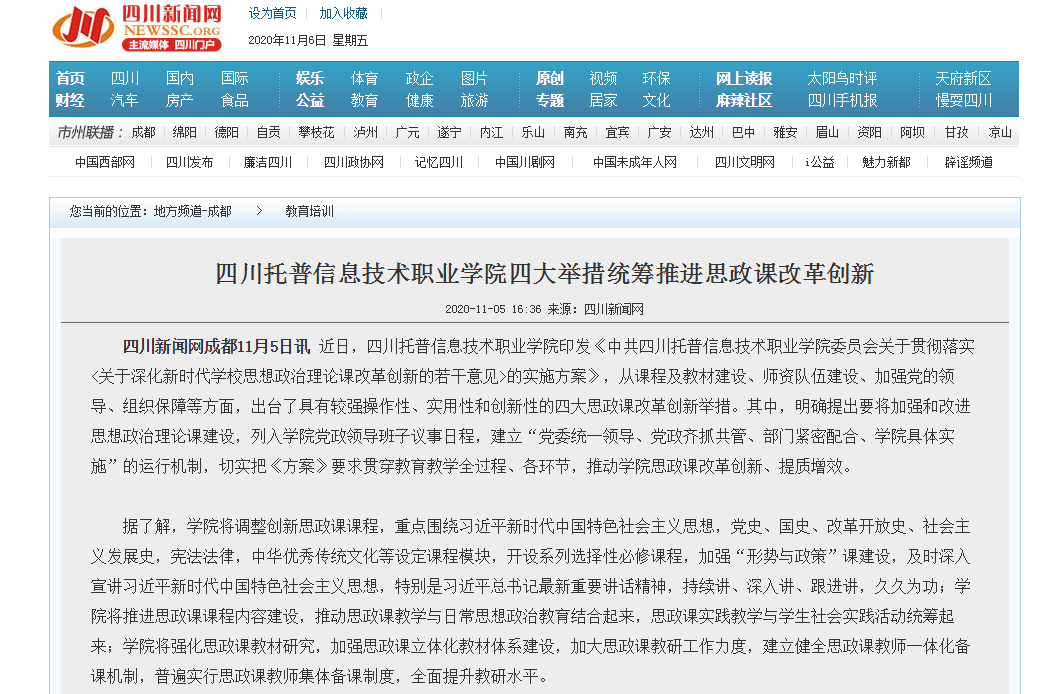Open the 凉山 city link

(999, 132)
